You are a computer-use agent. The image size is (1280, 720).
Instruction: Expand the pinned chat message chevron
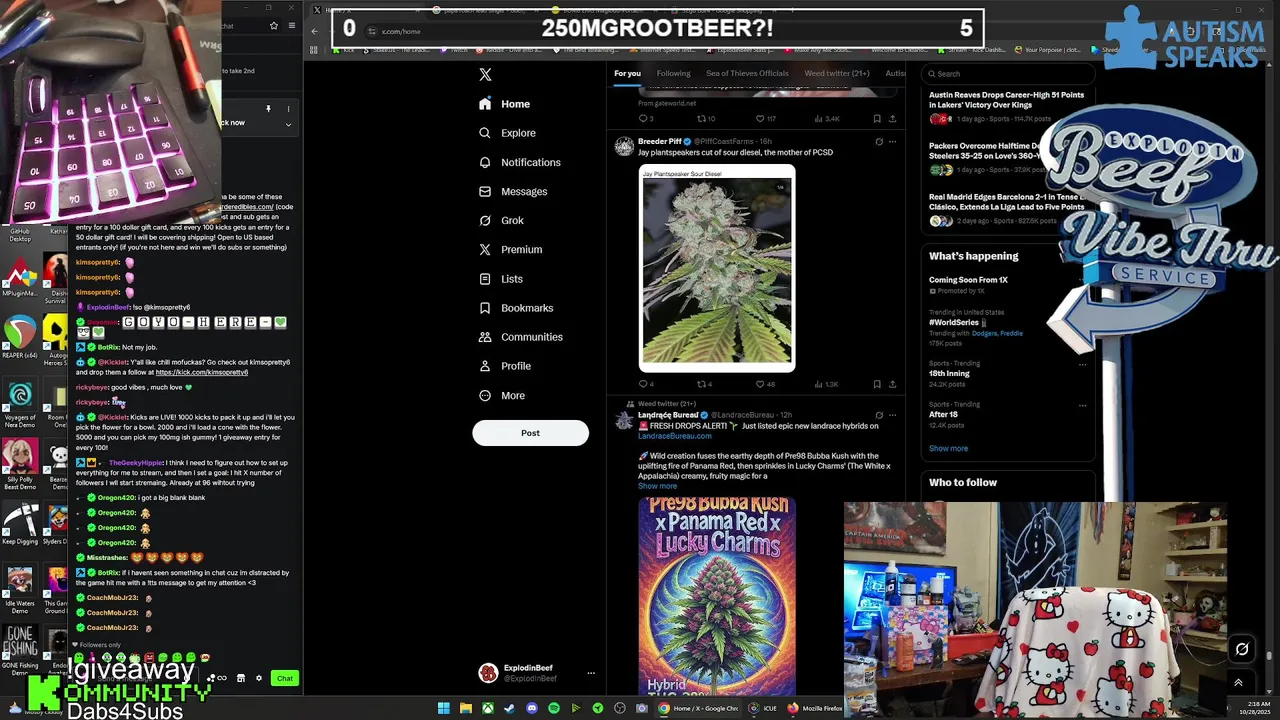[288, 125]
